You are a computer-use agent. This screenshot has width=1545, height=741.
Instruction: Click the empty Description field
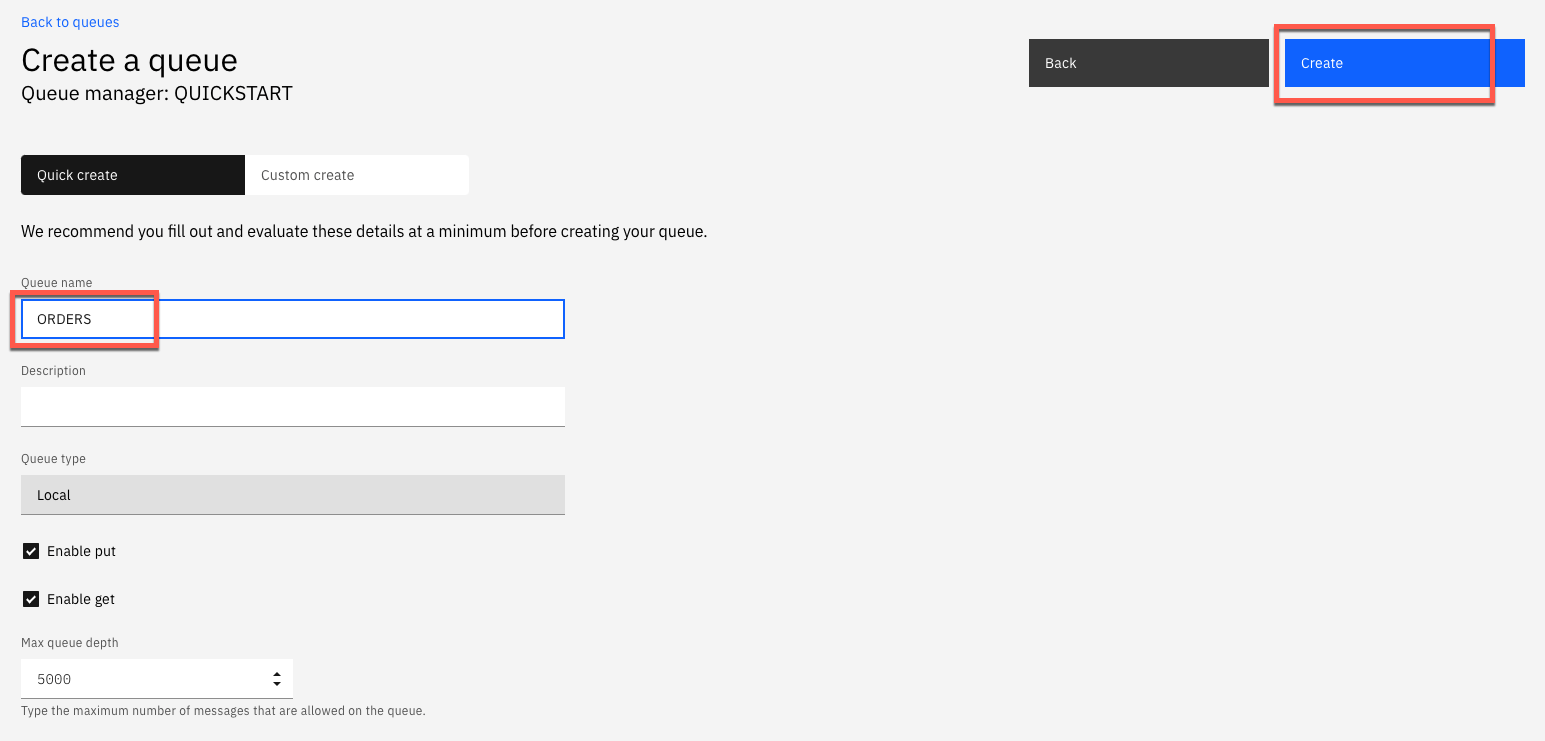click(x=292, y=406)
